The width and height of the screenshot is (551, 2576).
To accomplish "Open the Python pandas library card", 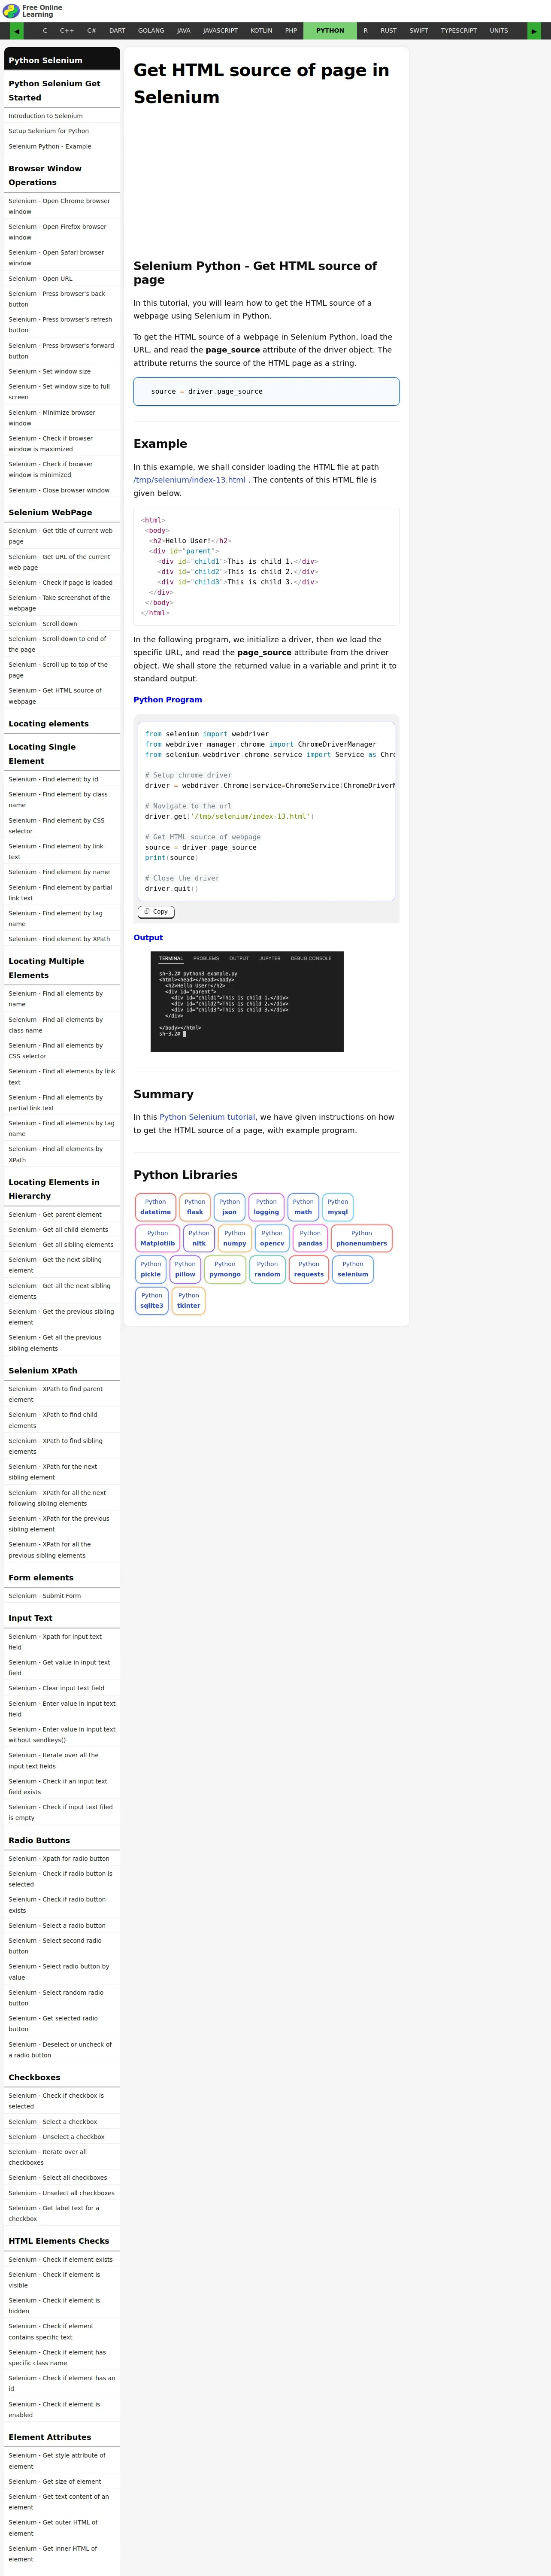I will pyautogui.click(x=310, y=1238).
